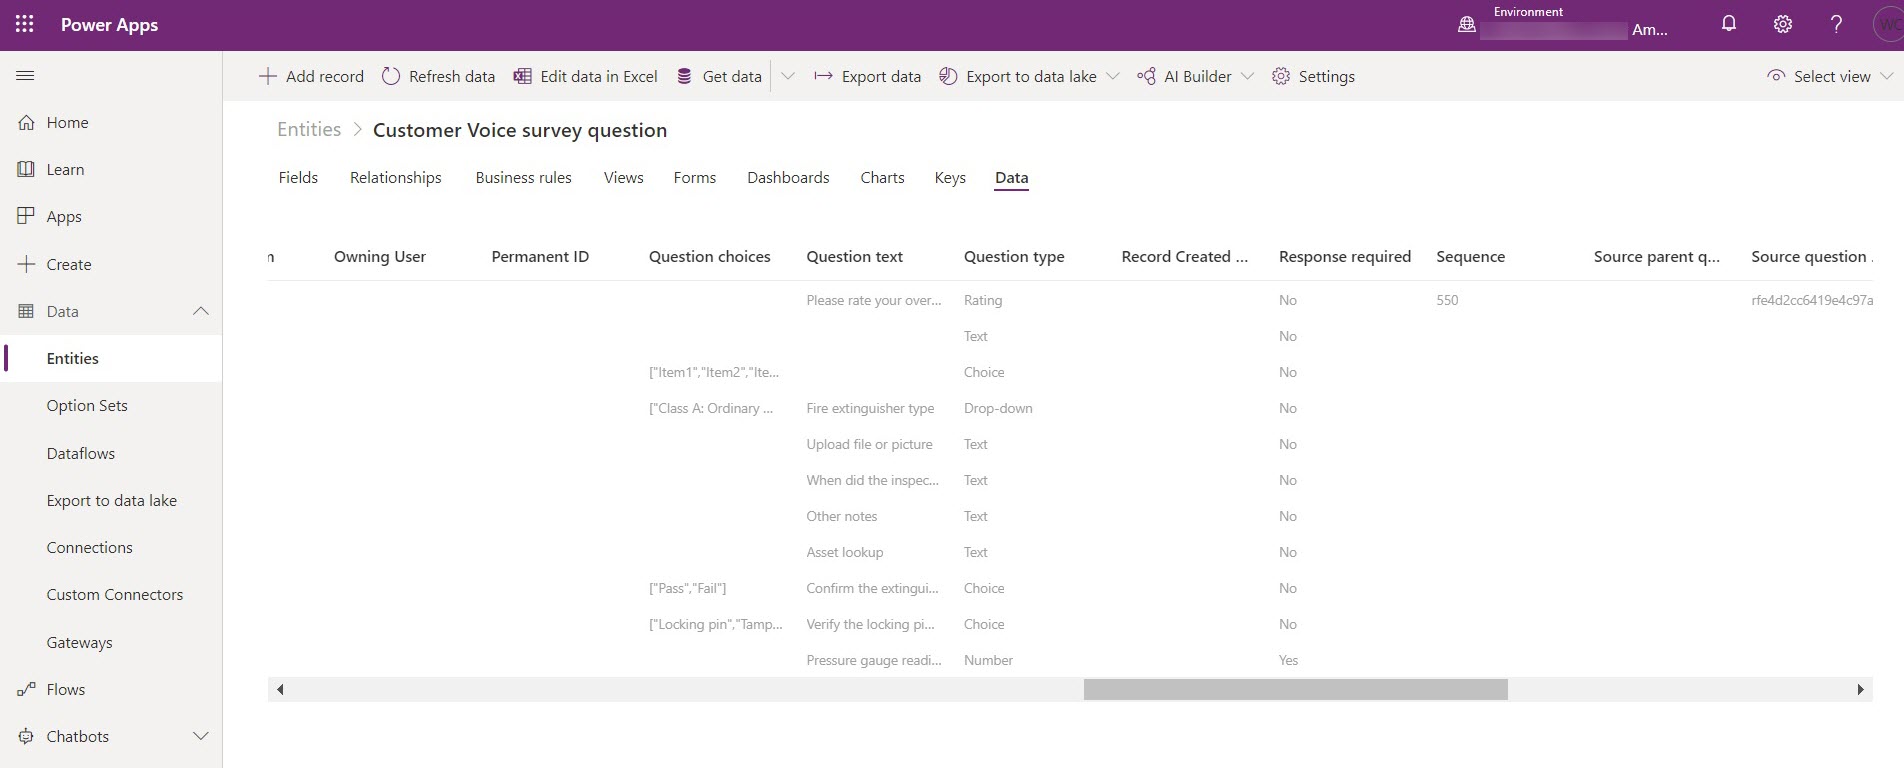Image resolution: width=1904 pixels, height=768 pixels.
Task: Click the Select view eye icon
Action: point(1776,76)
